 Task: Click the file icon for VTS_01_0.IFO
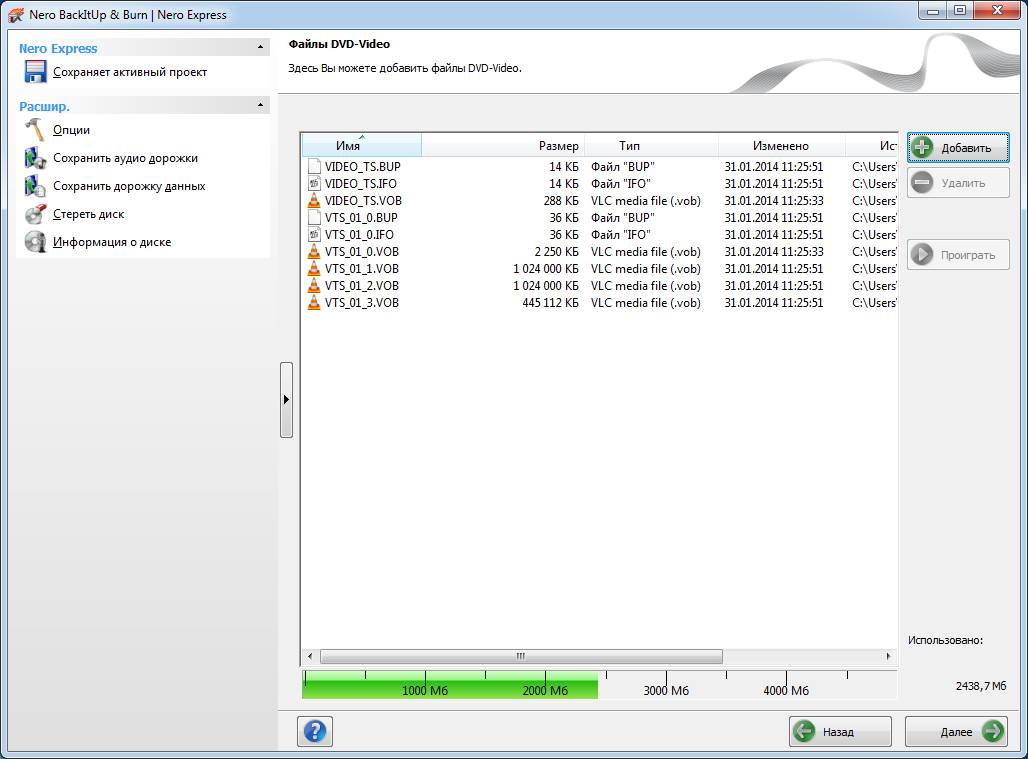pyautogui.click(x=315, y=235)
